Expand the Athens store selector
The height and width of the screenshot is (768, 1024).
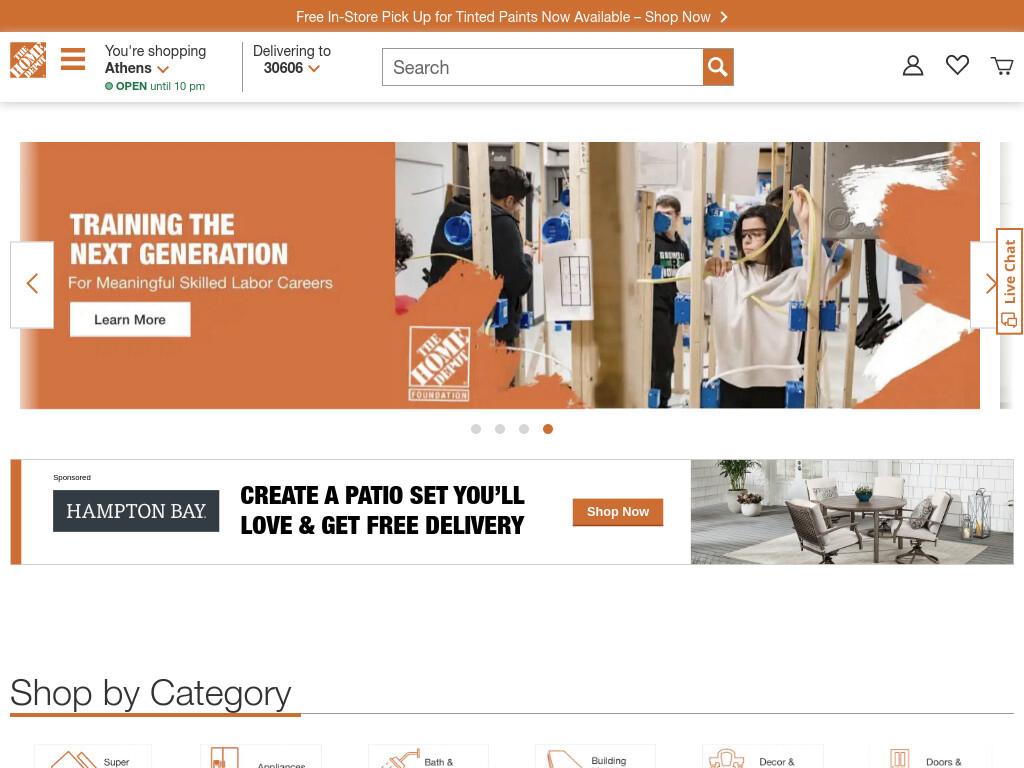point(136,68)
